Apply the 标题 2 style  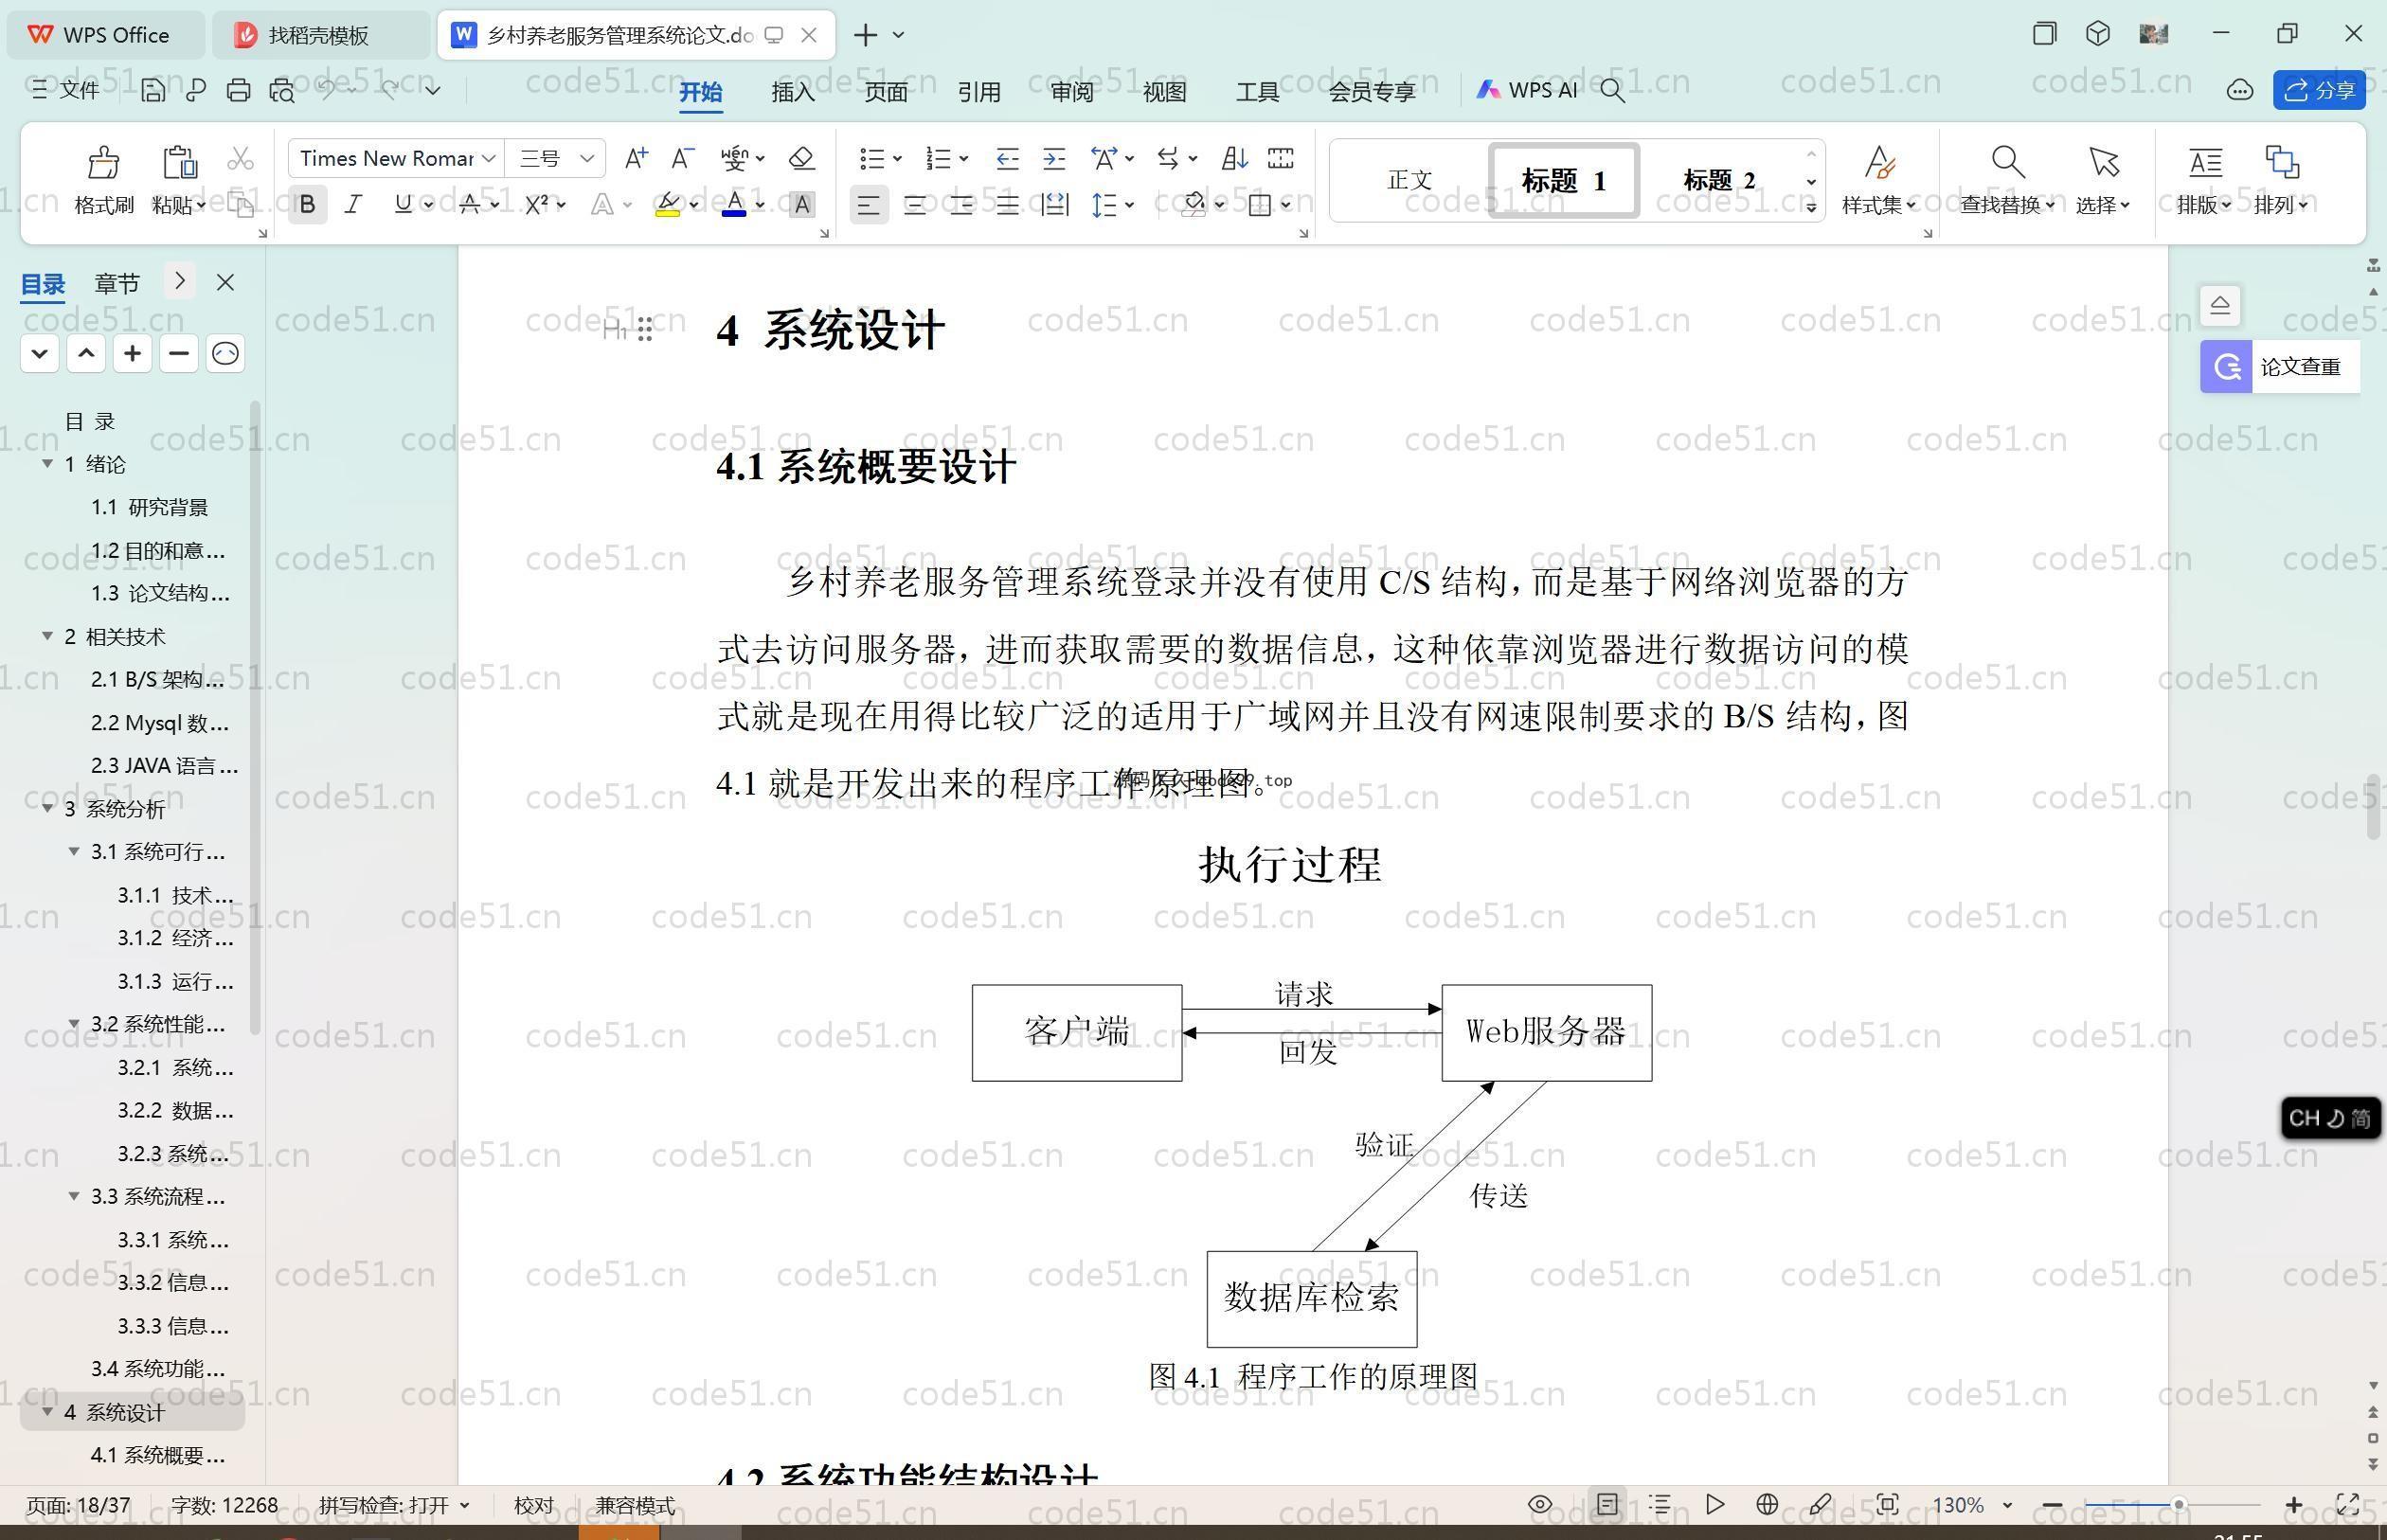1719,180
